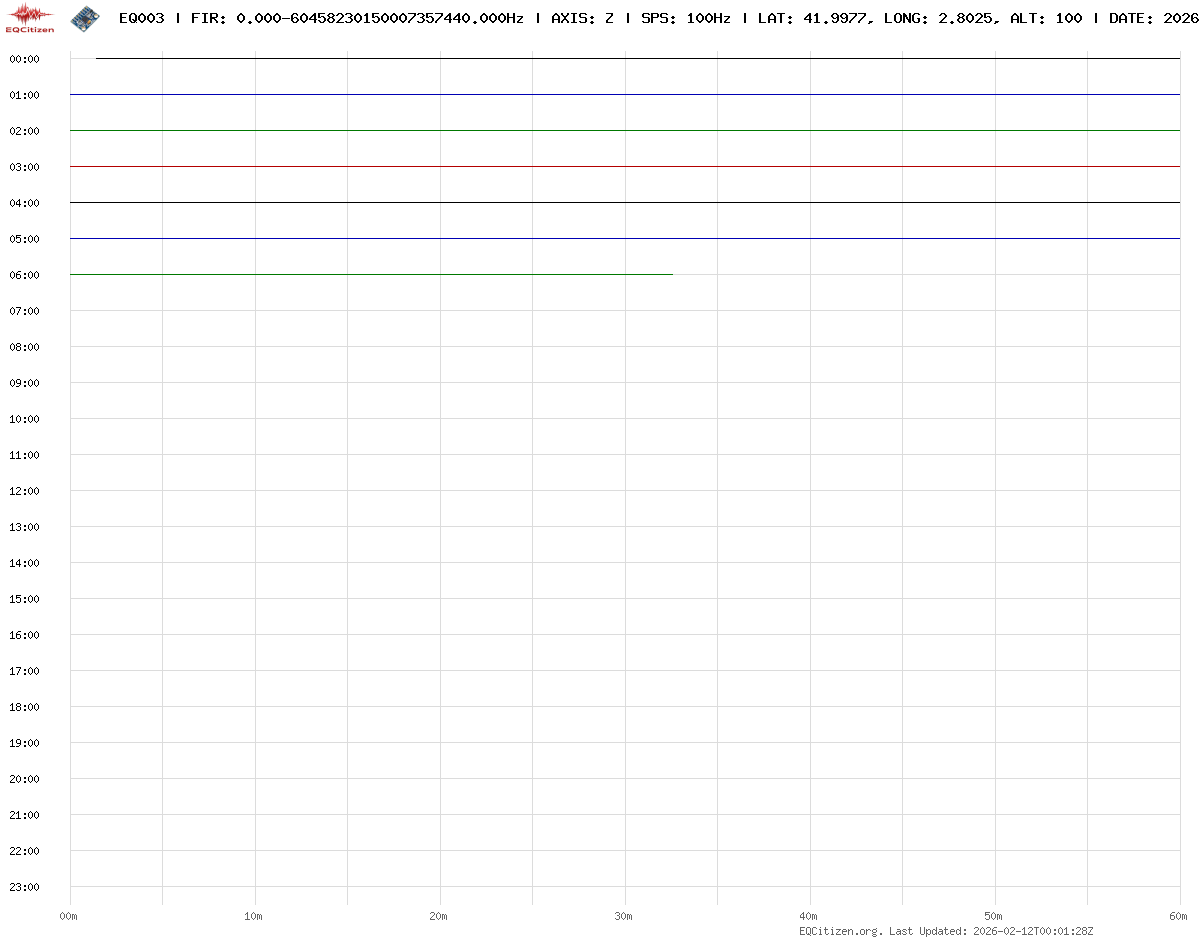The width and height of the screenshot is (1200, 940).
Task: Click the 23:00 hour row label
Action: [24, 887]
